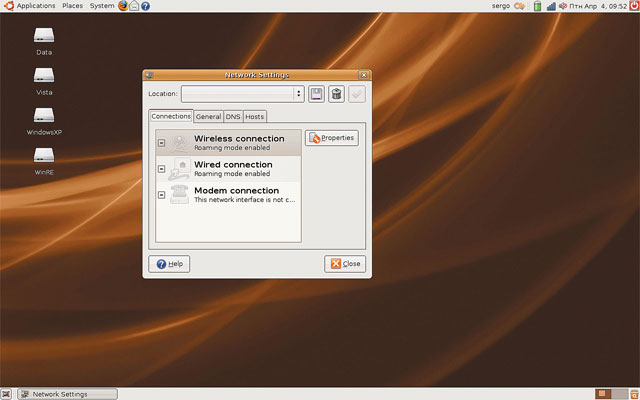Open Properties for selected connection
The image size is (640, 400).
tap(332, 138)
